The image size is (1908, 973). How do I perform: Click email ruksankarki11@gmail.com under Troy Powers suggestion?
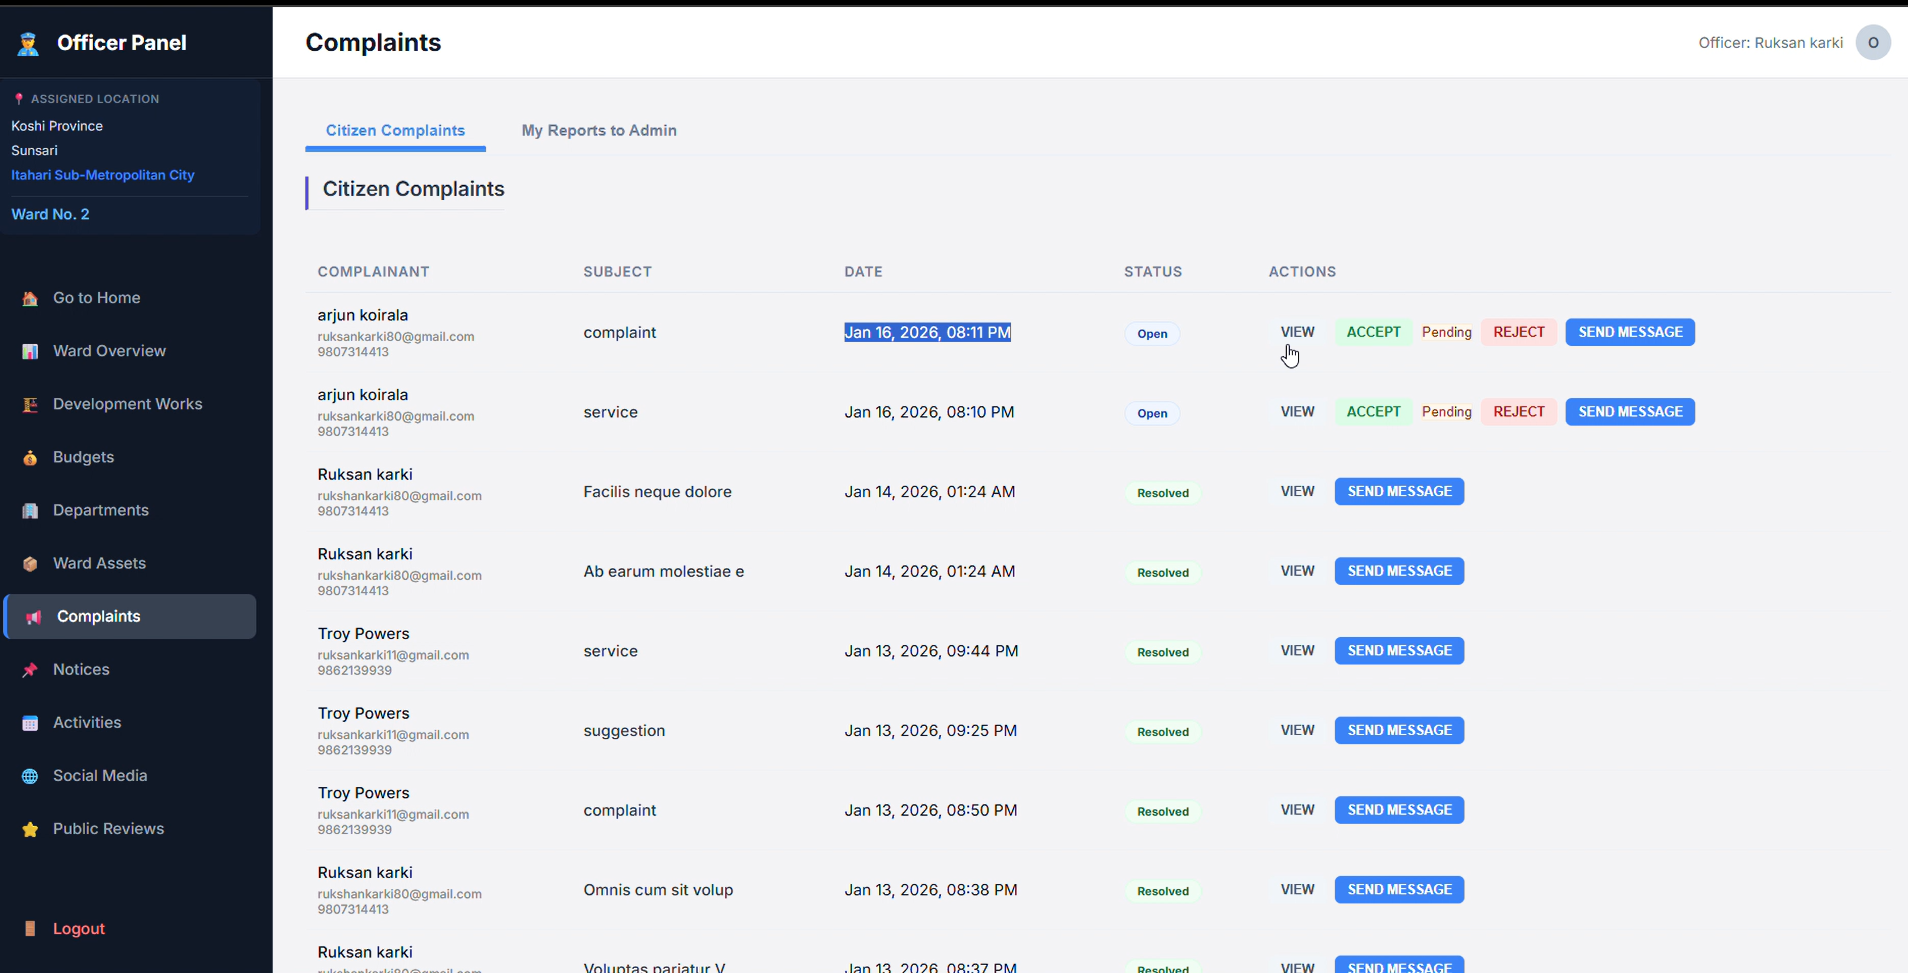point(393,735)
